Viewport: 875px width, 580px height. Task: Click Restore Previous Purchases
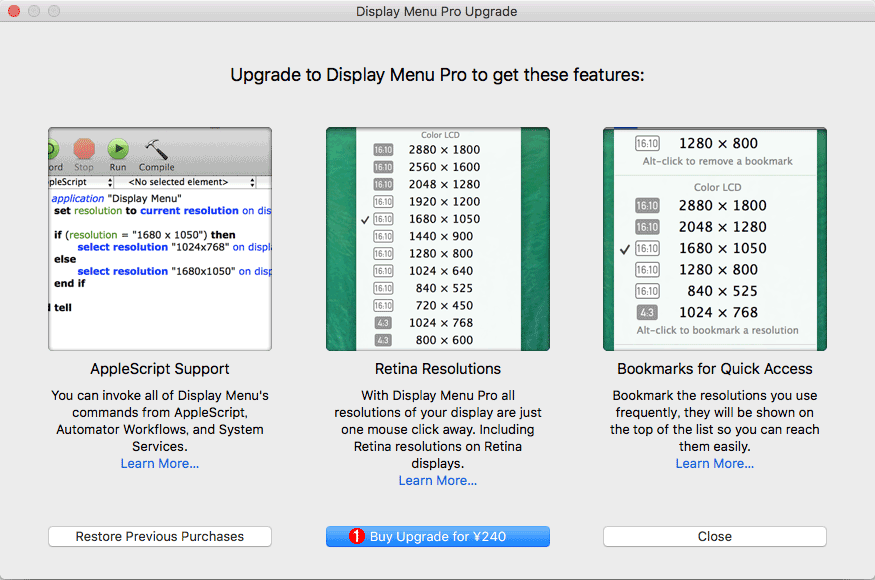[159, 536]
